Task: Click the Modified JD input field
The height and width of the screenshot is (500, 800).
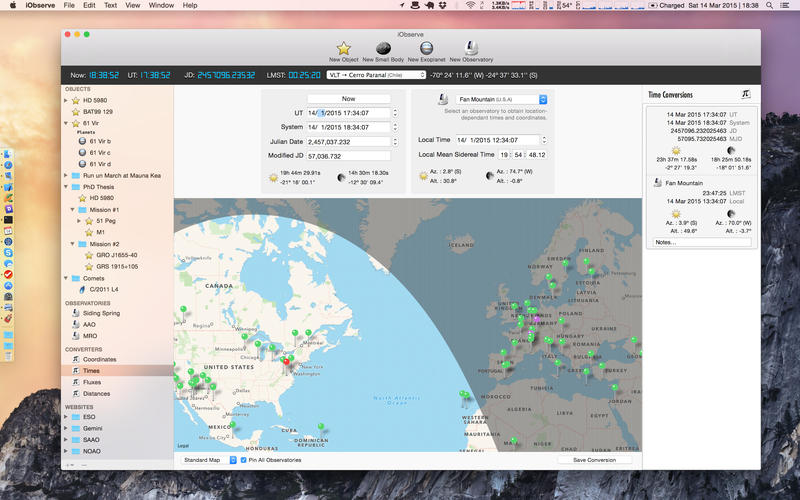Action: click(348, 156)
